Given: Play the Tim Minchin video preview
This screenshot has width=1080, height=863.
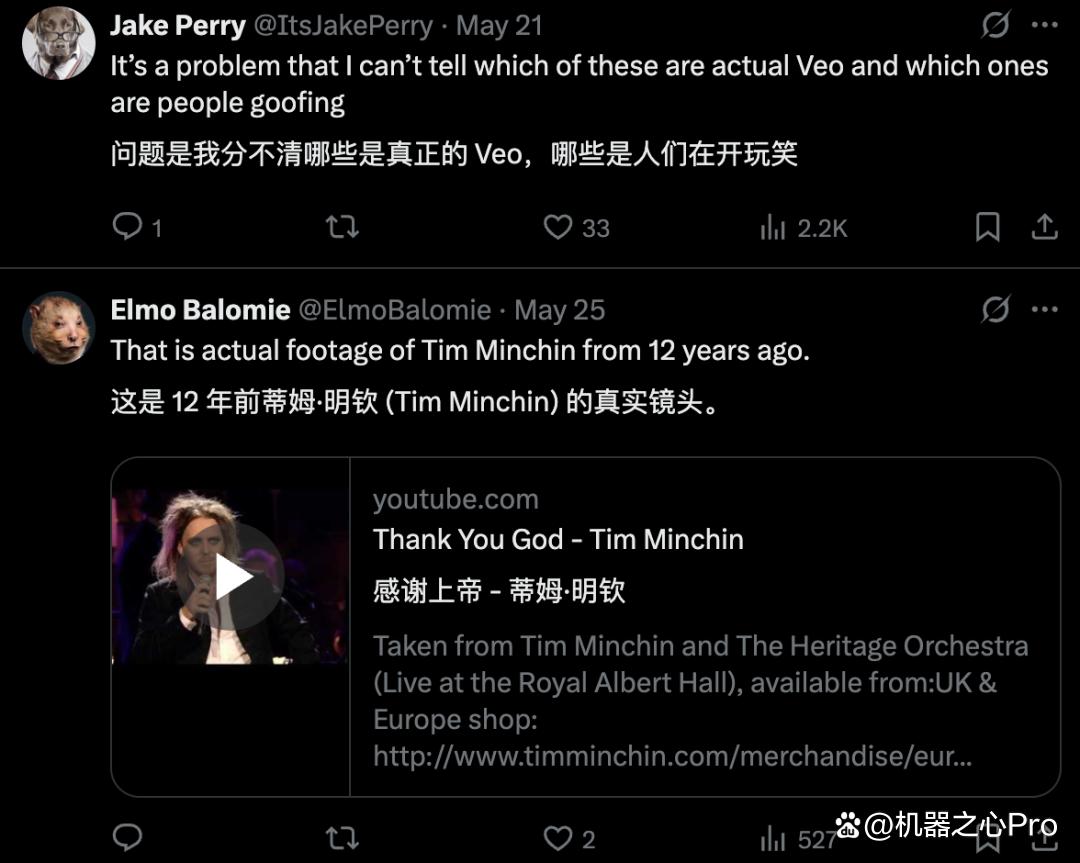Looking at the screenshot, I should pos(230,577).
